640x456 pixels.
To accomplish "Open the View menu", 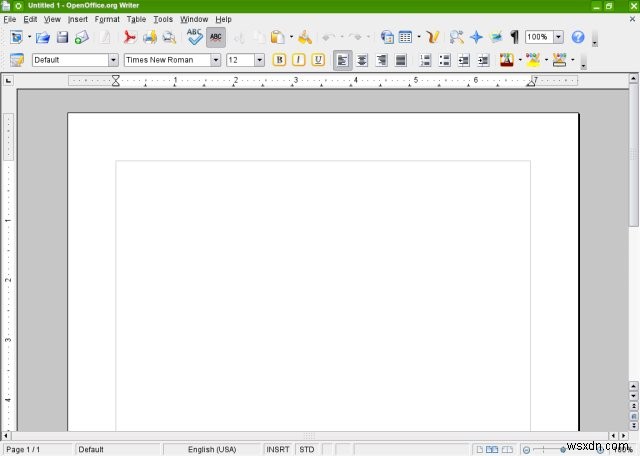I will coord(52,19).
